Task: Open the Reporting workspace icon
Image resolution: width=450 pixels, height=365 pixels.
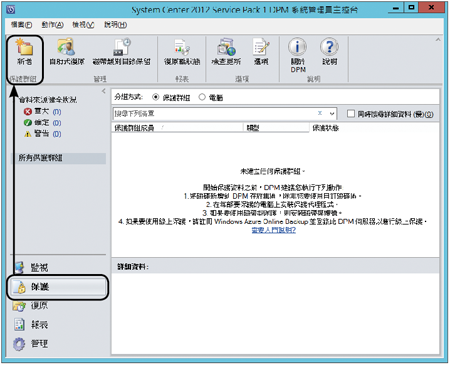Action: click(19, 324)
